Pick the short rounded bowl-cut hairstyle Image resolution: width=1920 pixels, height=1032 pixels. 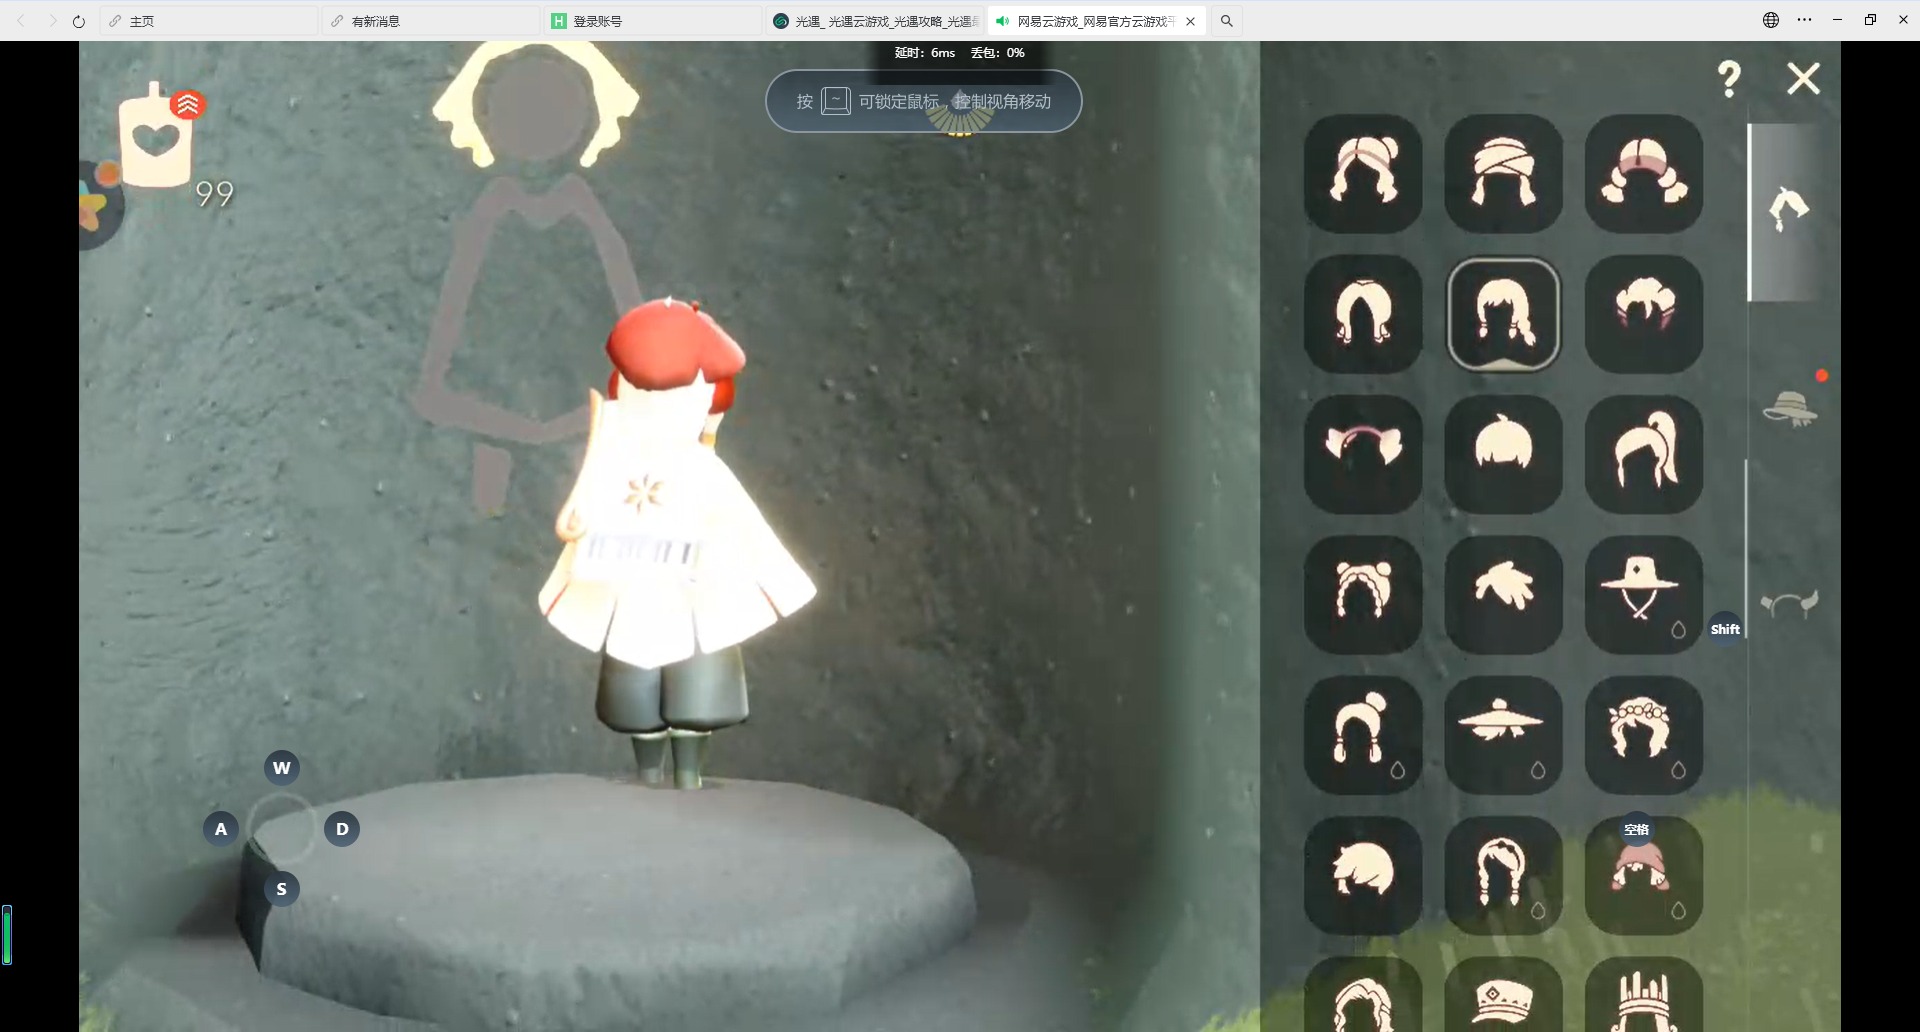pos(1503,455)
